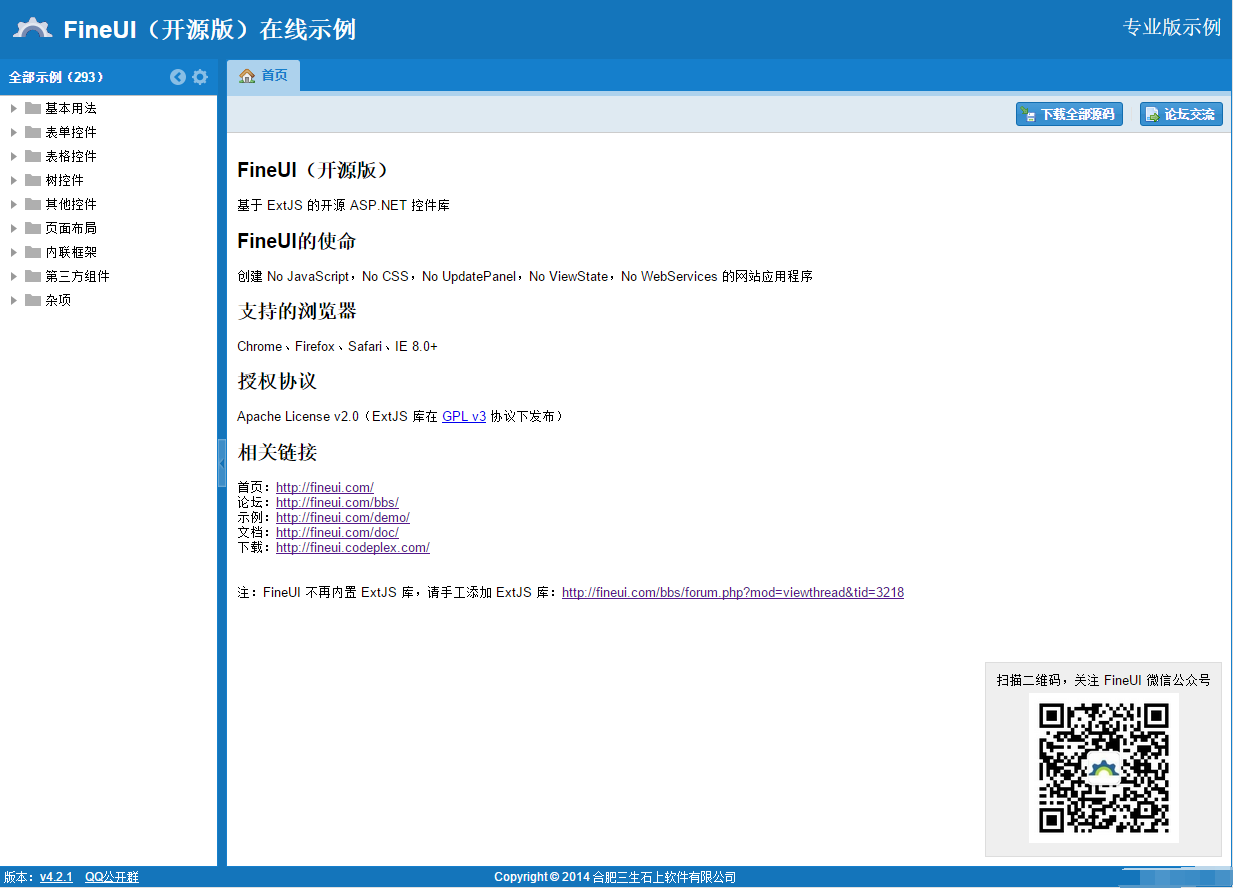Click the 其他控件 folder icon
Viewport: 1233px width, 888px height.
(33, 204)
